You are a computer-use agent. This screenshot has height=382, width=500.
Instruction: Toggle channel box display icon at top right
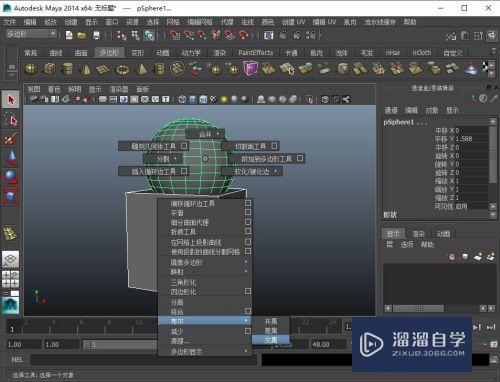(x=492, y=36)
